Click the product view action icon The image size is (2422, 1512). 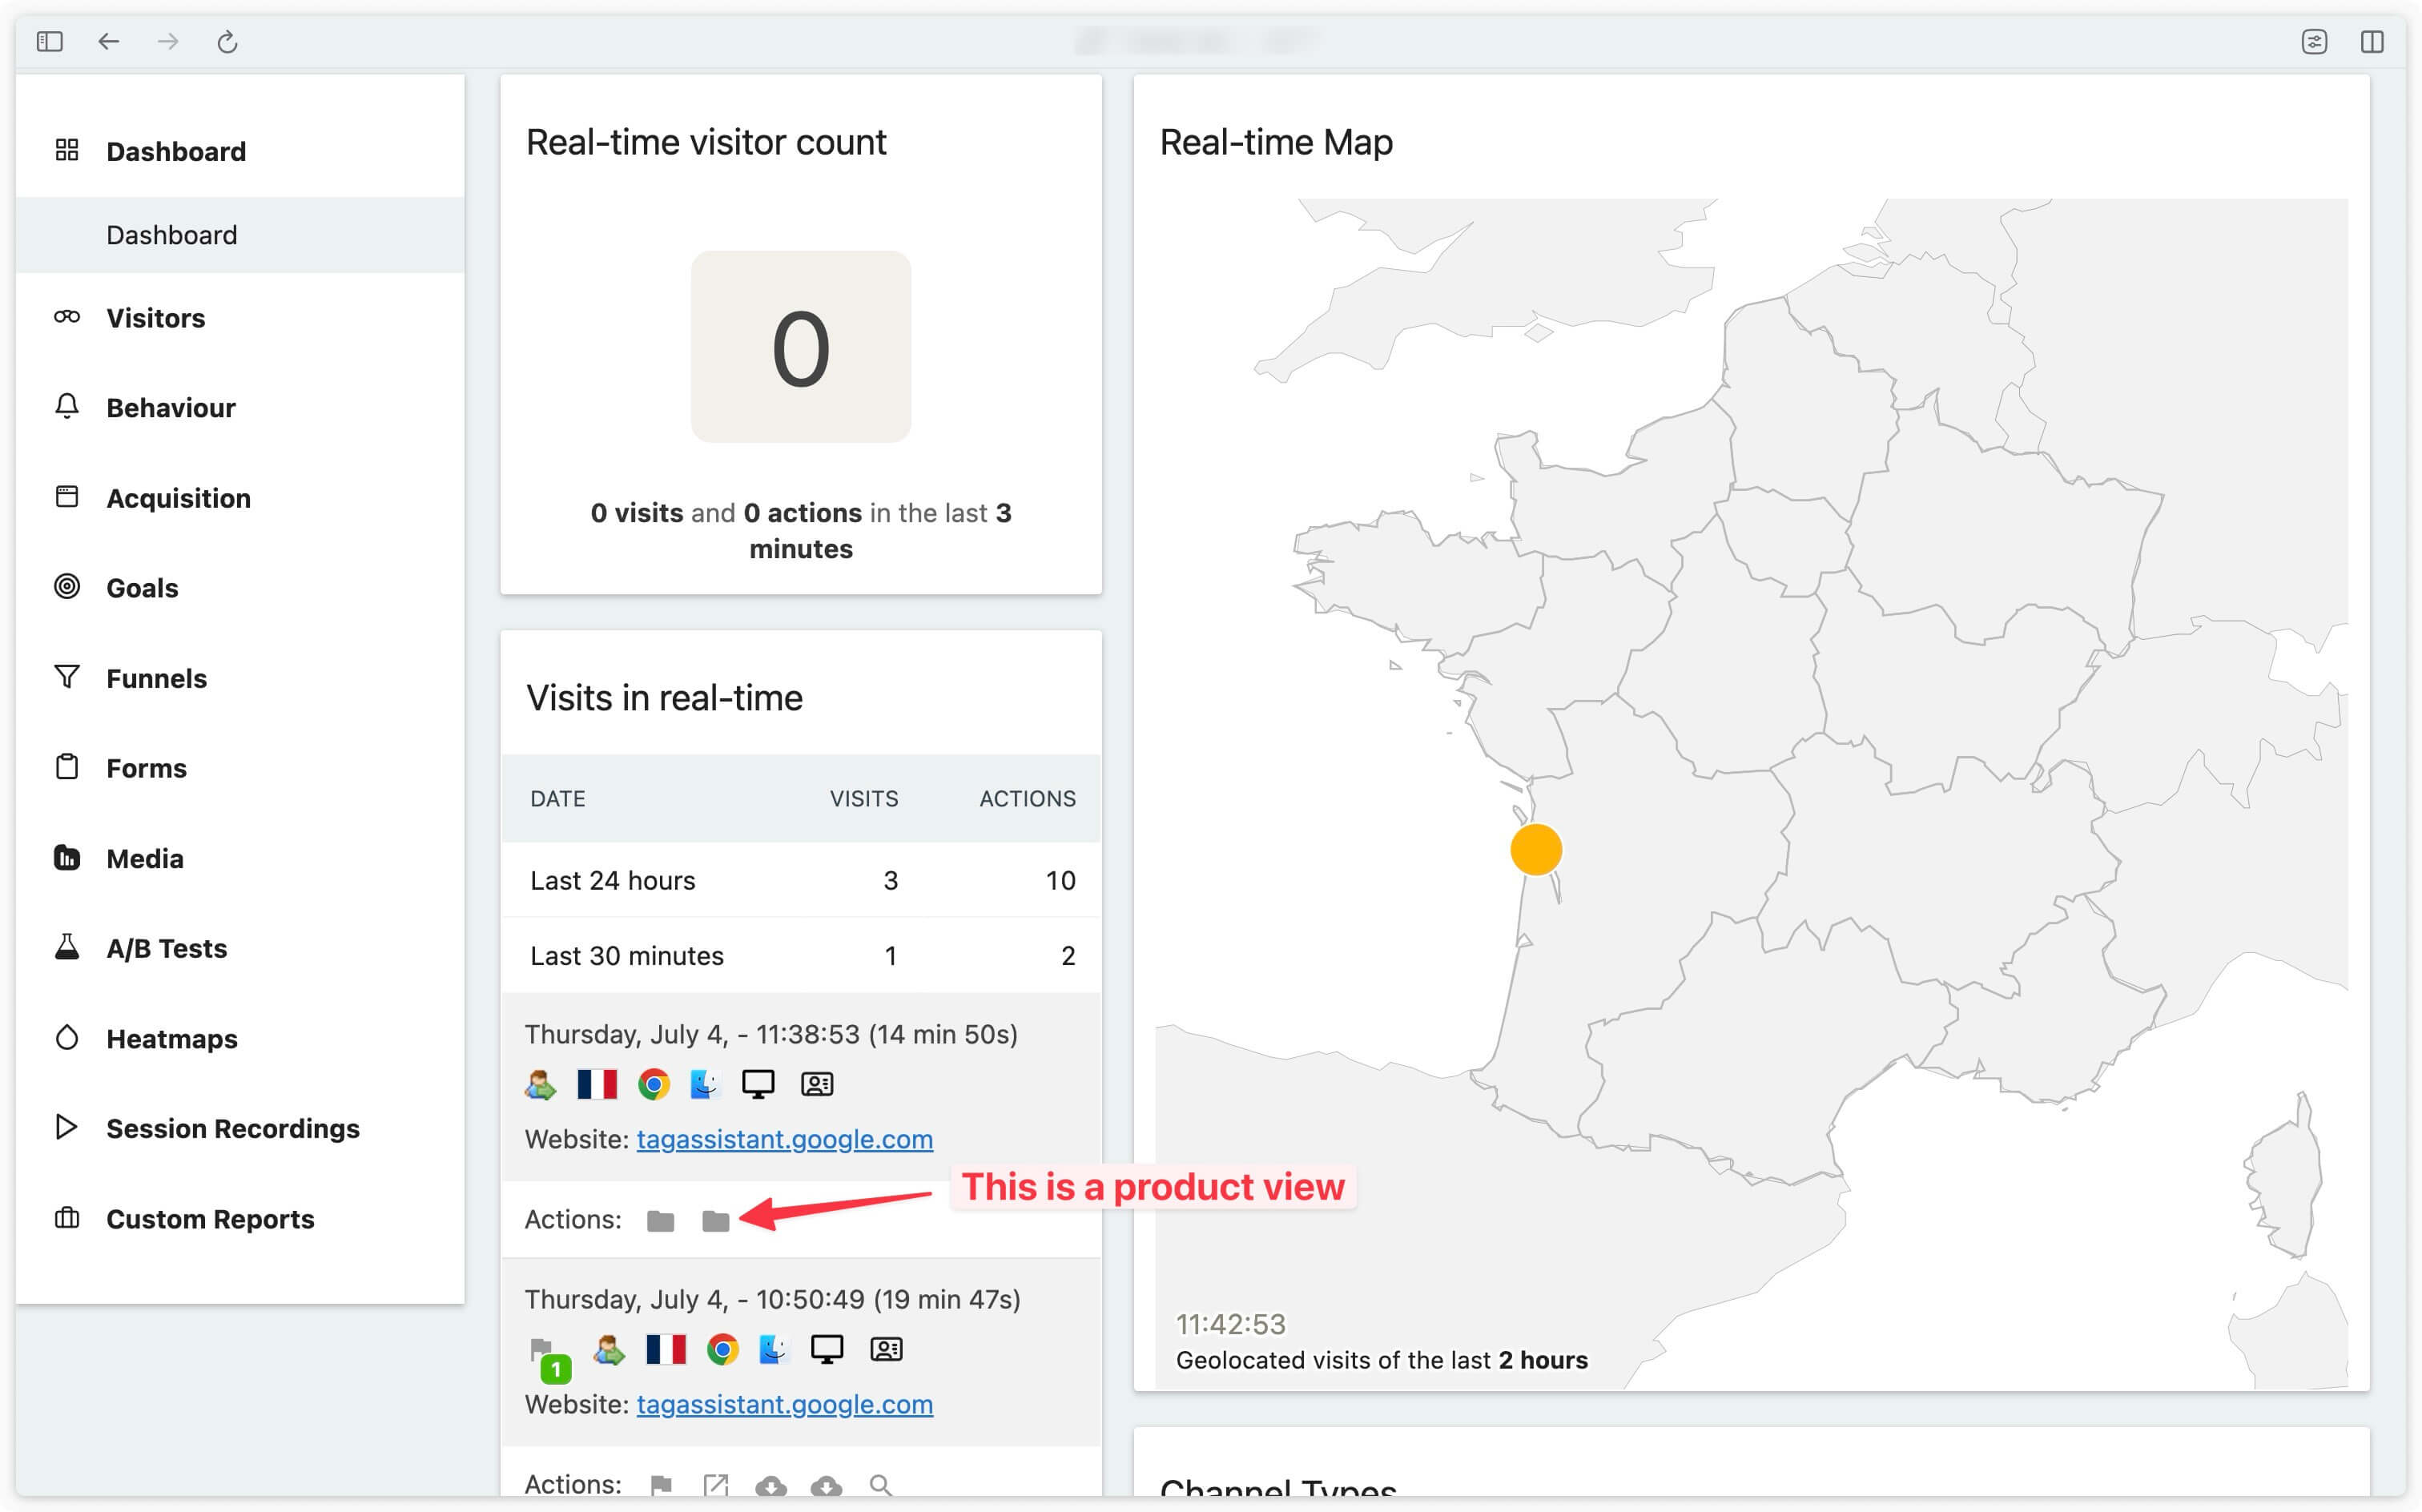coord(716,1221)
